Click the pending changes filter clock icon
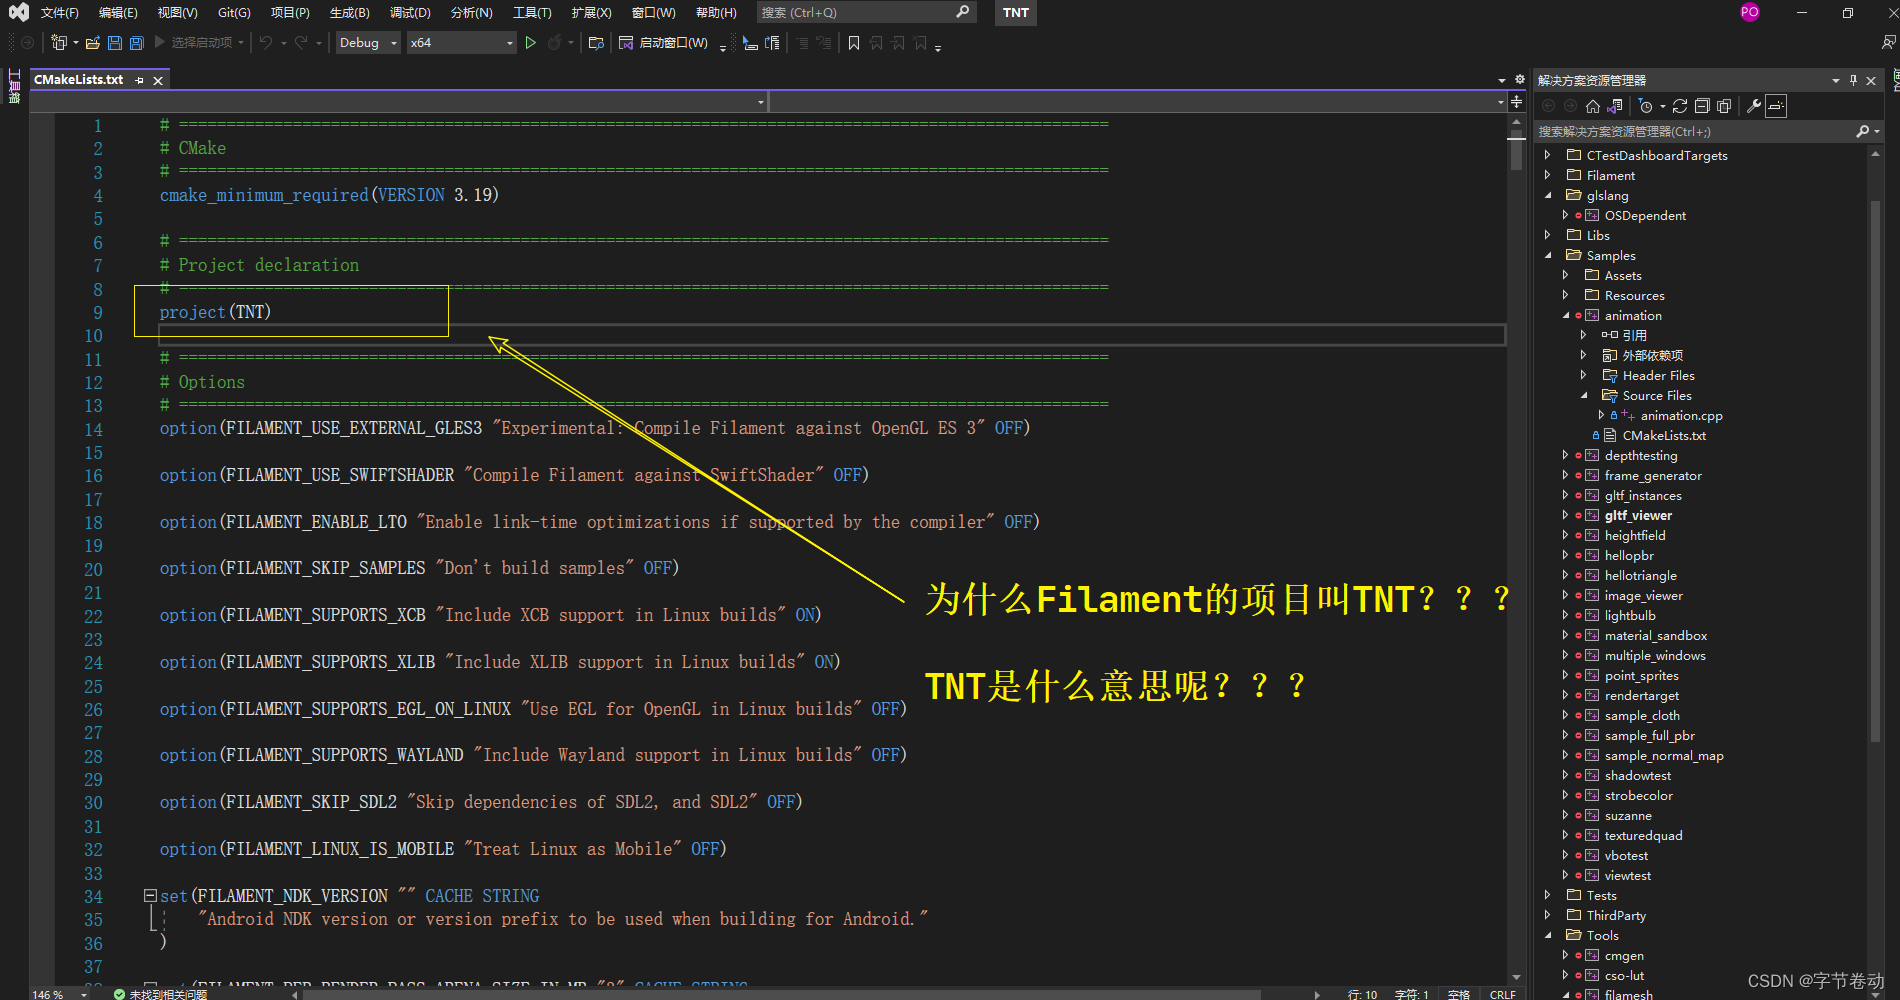The width and height of the screenshot is (1900, 1000). (1646, 106)
